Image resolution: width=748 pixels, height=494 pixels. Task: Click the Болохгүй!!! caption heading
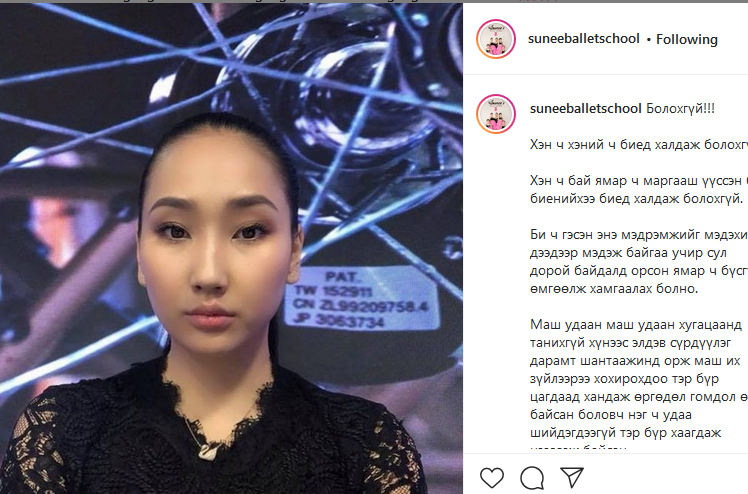(x=680, y=109)
